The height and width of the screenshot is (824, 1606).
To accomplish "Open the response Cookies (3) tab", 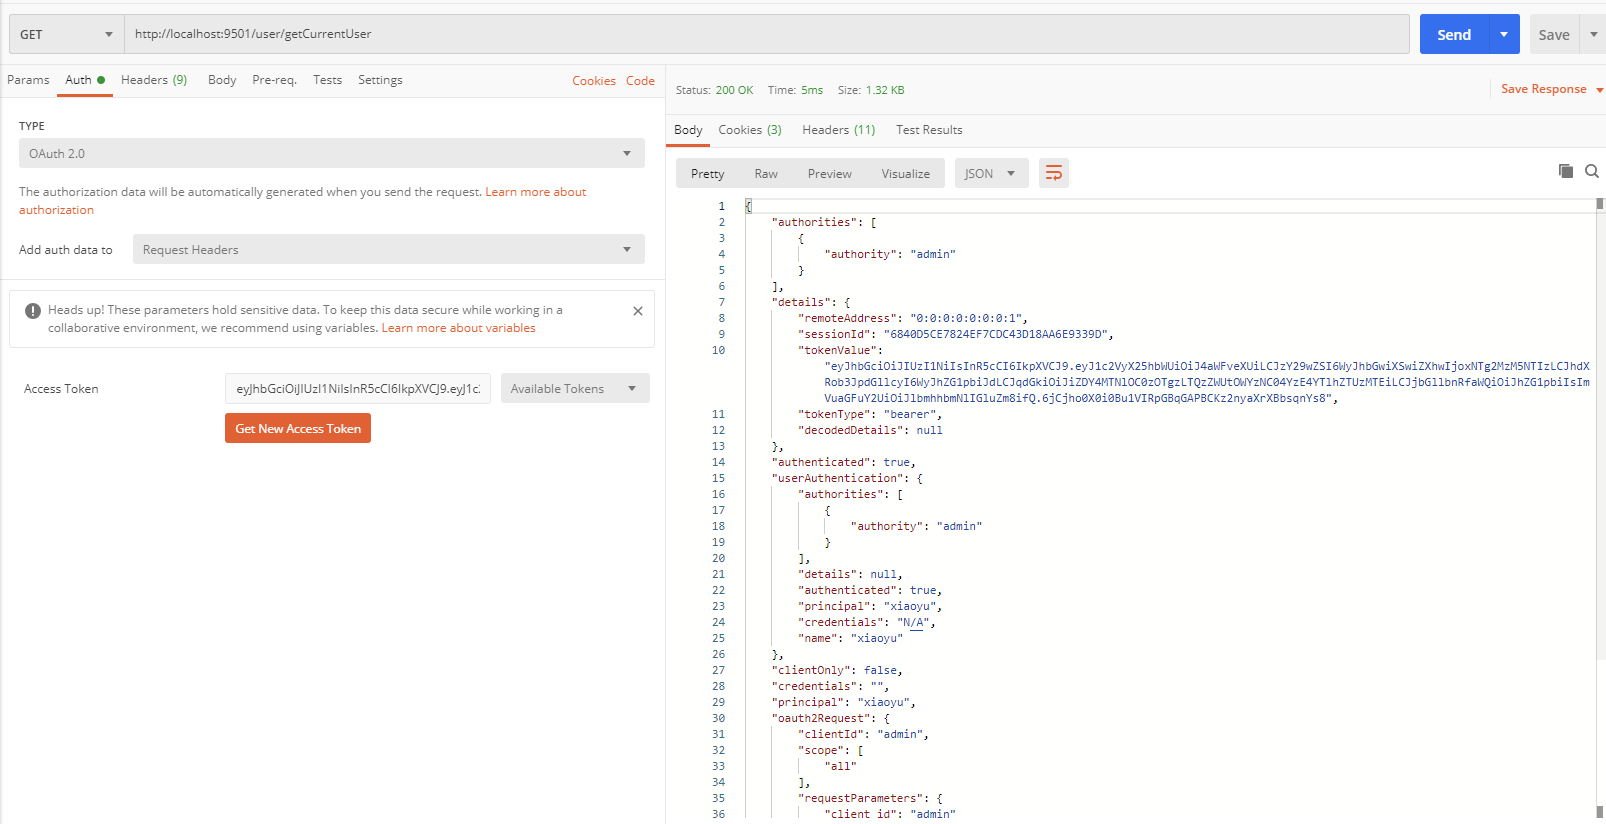I will pyautogui.click(x=750, y=130).
